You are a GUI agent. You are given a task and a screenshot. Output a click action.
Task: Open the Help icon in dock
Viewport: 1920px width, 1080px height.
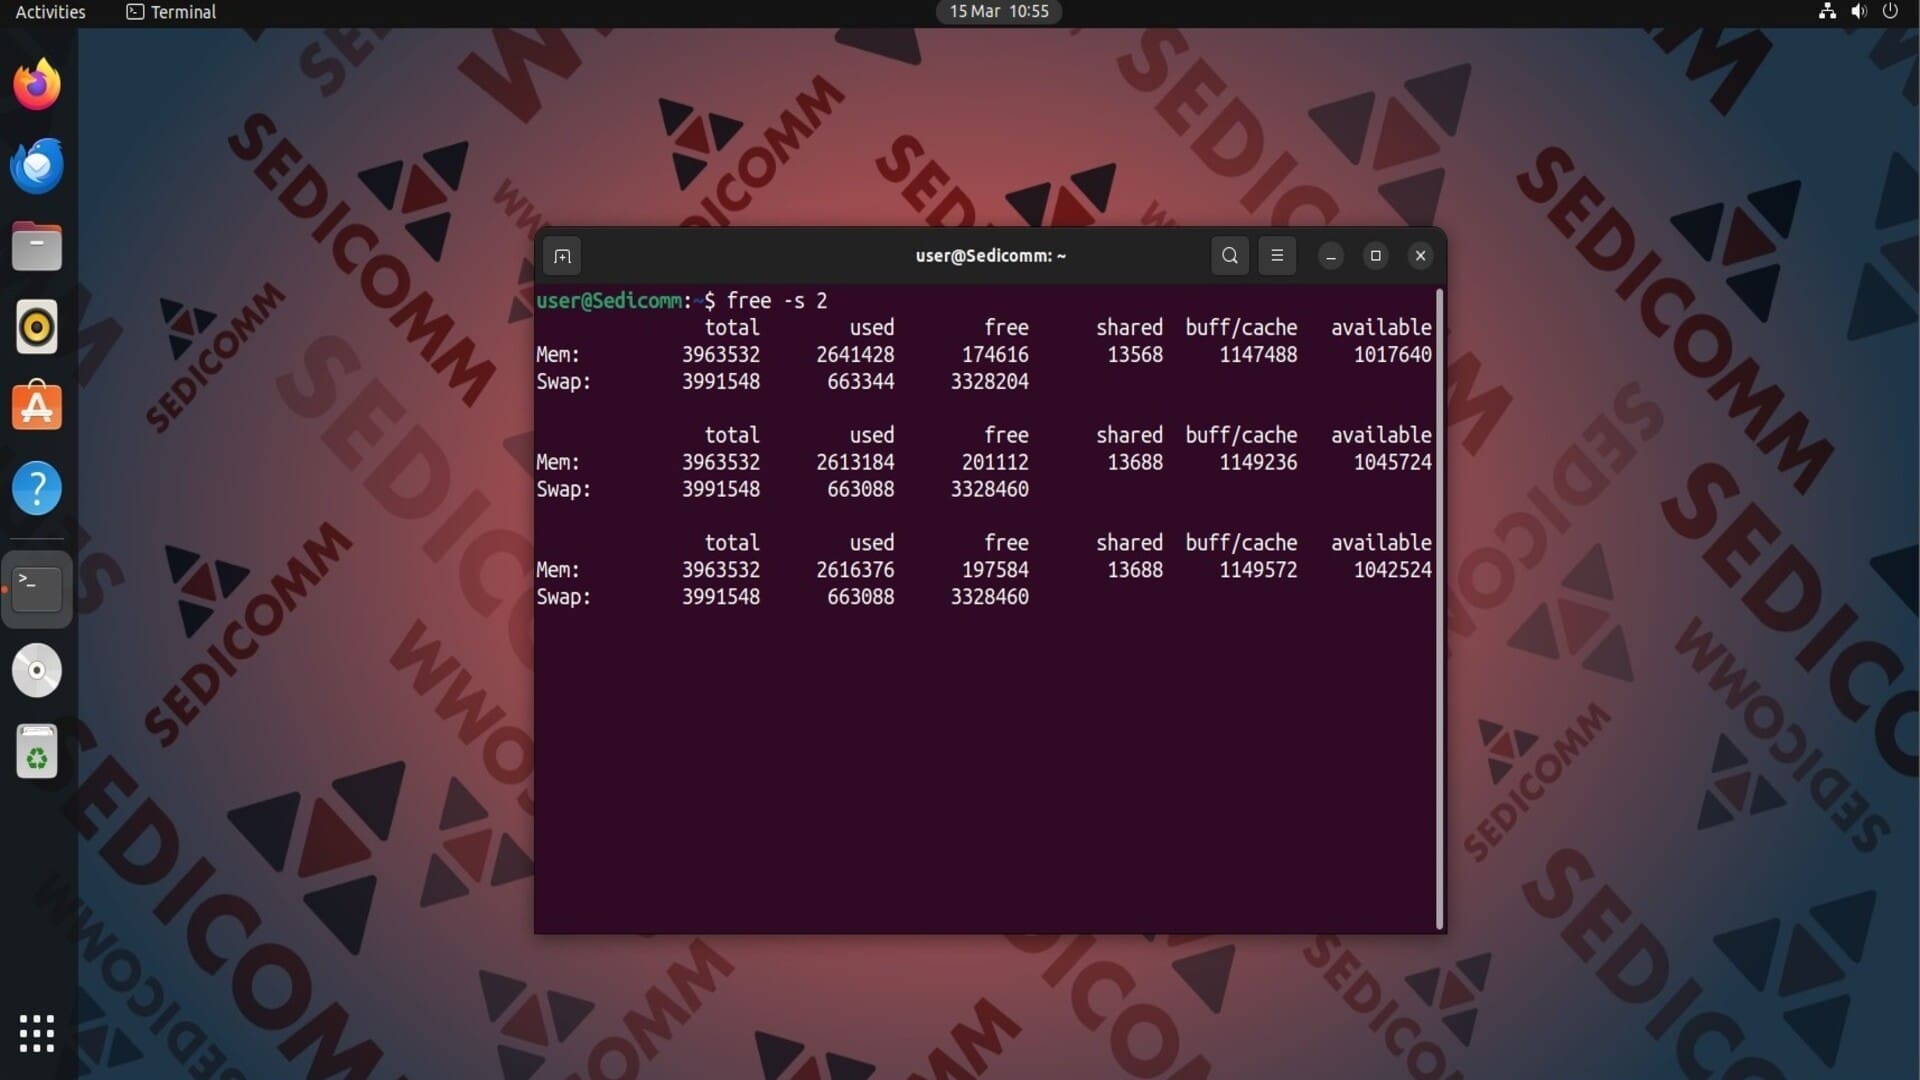(37, 489)
